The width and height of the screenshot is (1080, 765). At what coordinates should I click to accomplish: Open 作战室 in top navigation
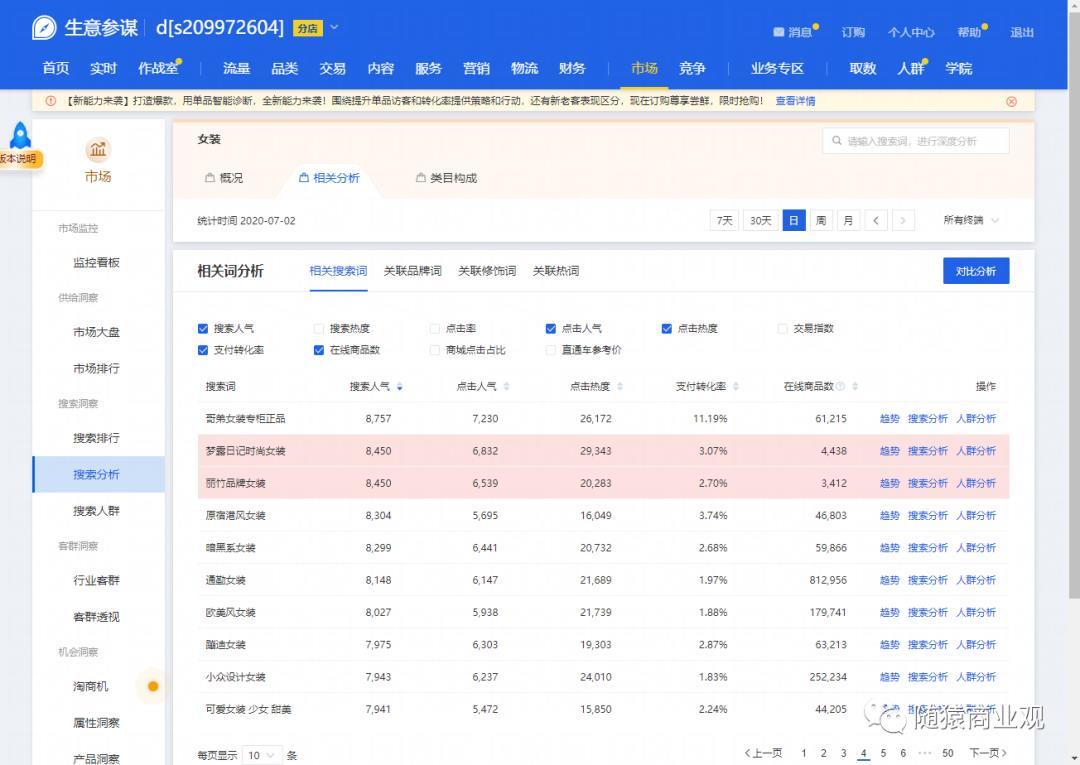pos(158,68)
